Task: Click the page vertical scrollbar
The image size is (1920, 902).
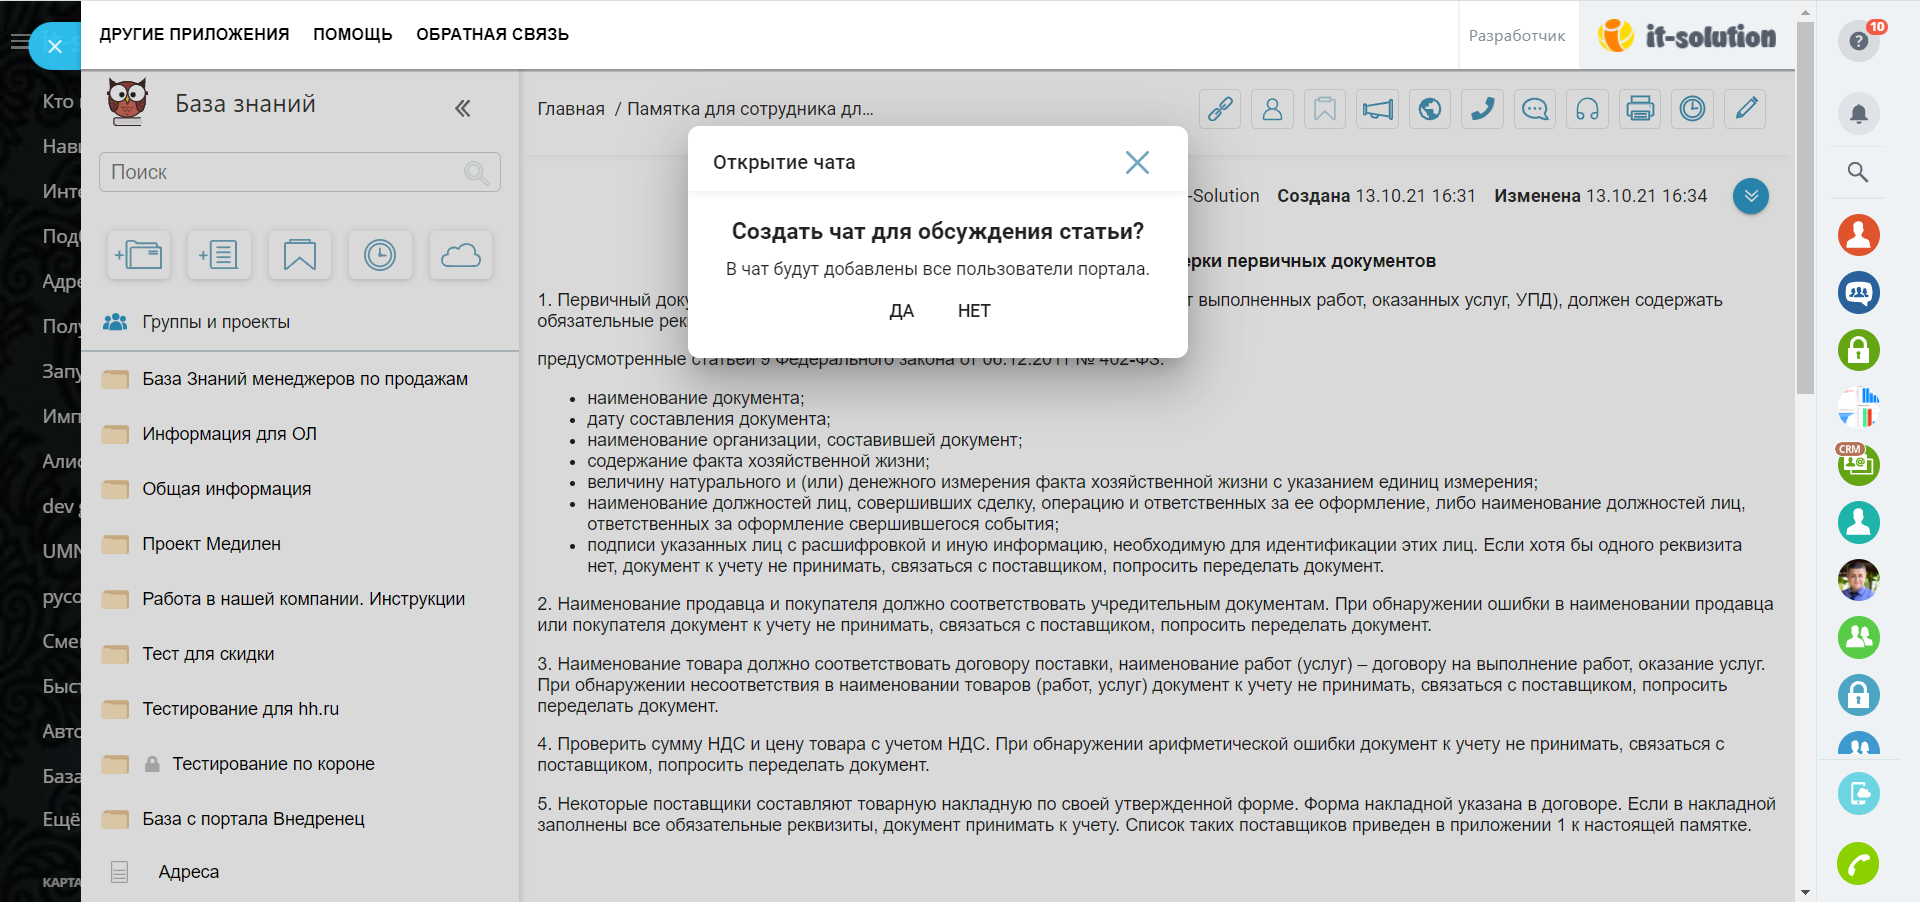Action: (1805, 208)
